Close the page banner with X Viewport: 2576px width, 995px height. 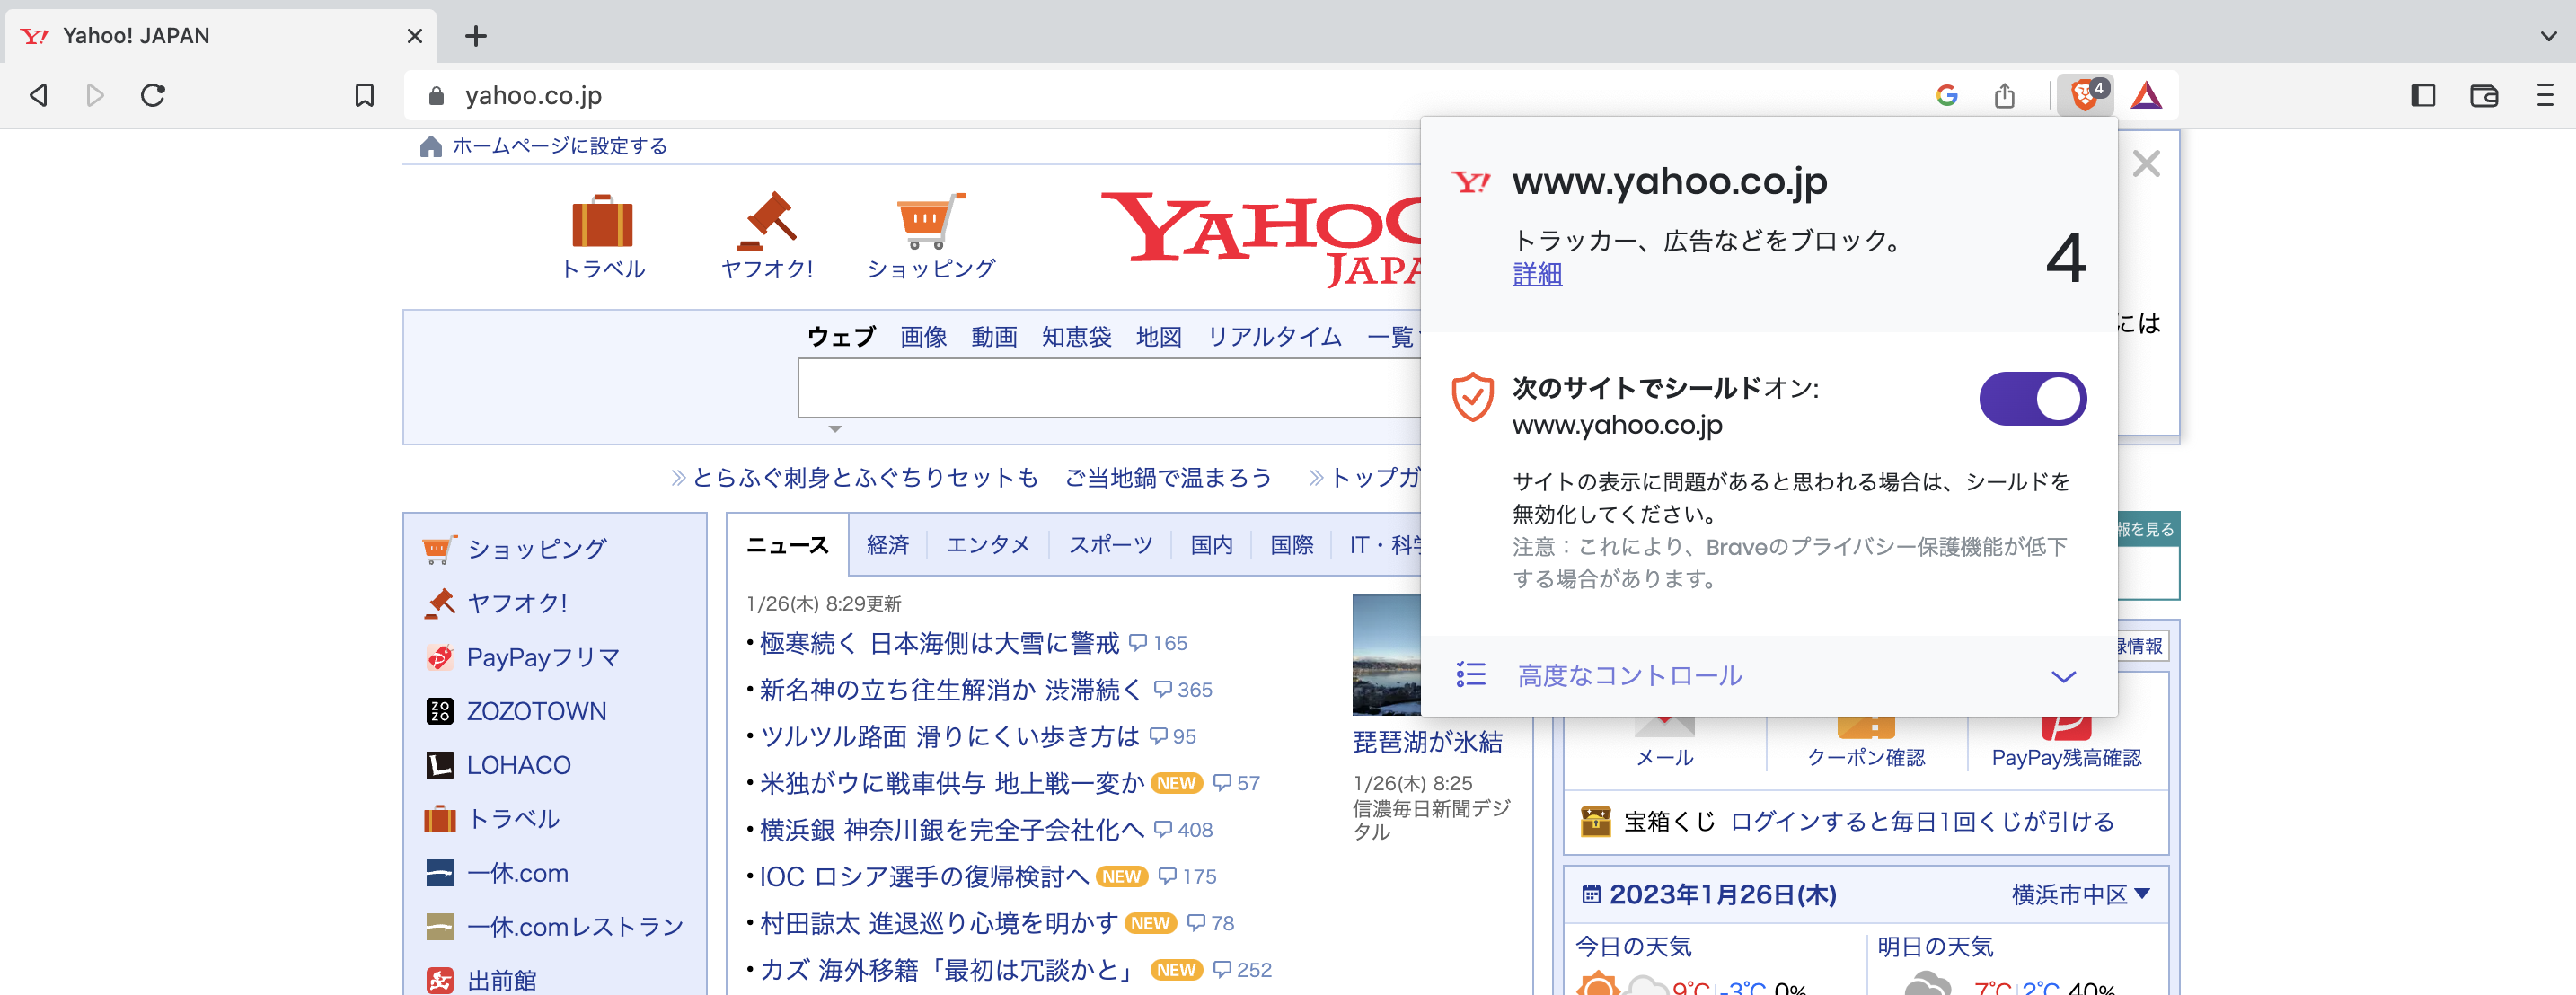tap(2146, 164)
